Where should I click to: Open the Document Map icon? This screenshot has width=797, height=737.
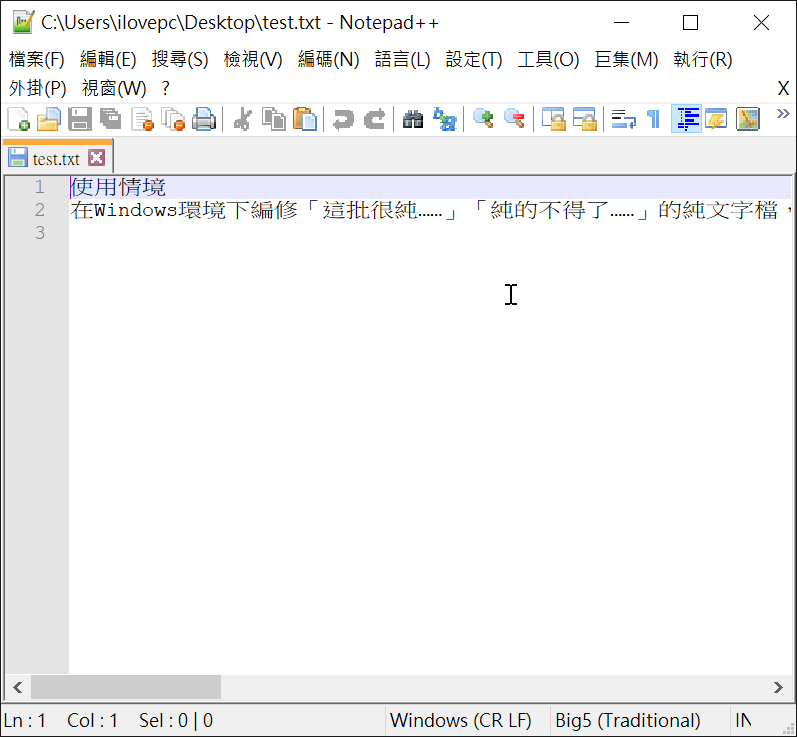click(748, 119)
